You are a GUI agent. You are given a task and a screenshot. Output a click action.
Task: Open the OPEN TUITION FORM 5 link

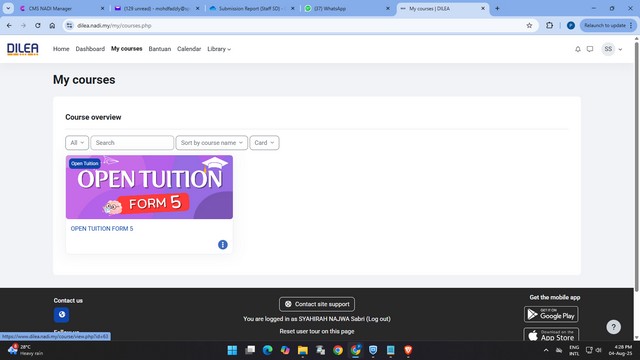point(102,229)
